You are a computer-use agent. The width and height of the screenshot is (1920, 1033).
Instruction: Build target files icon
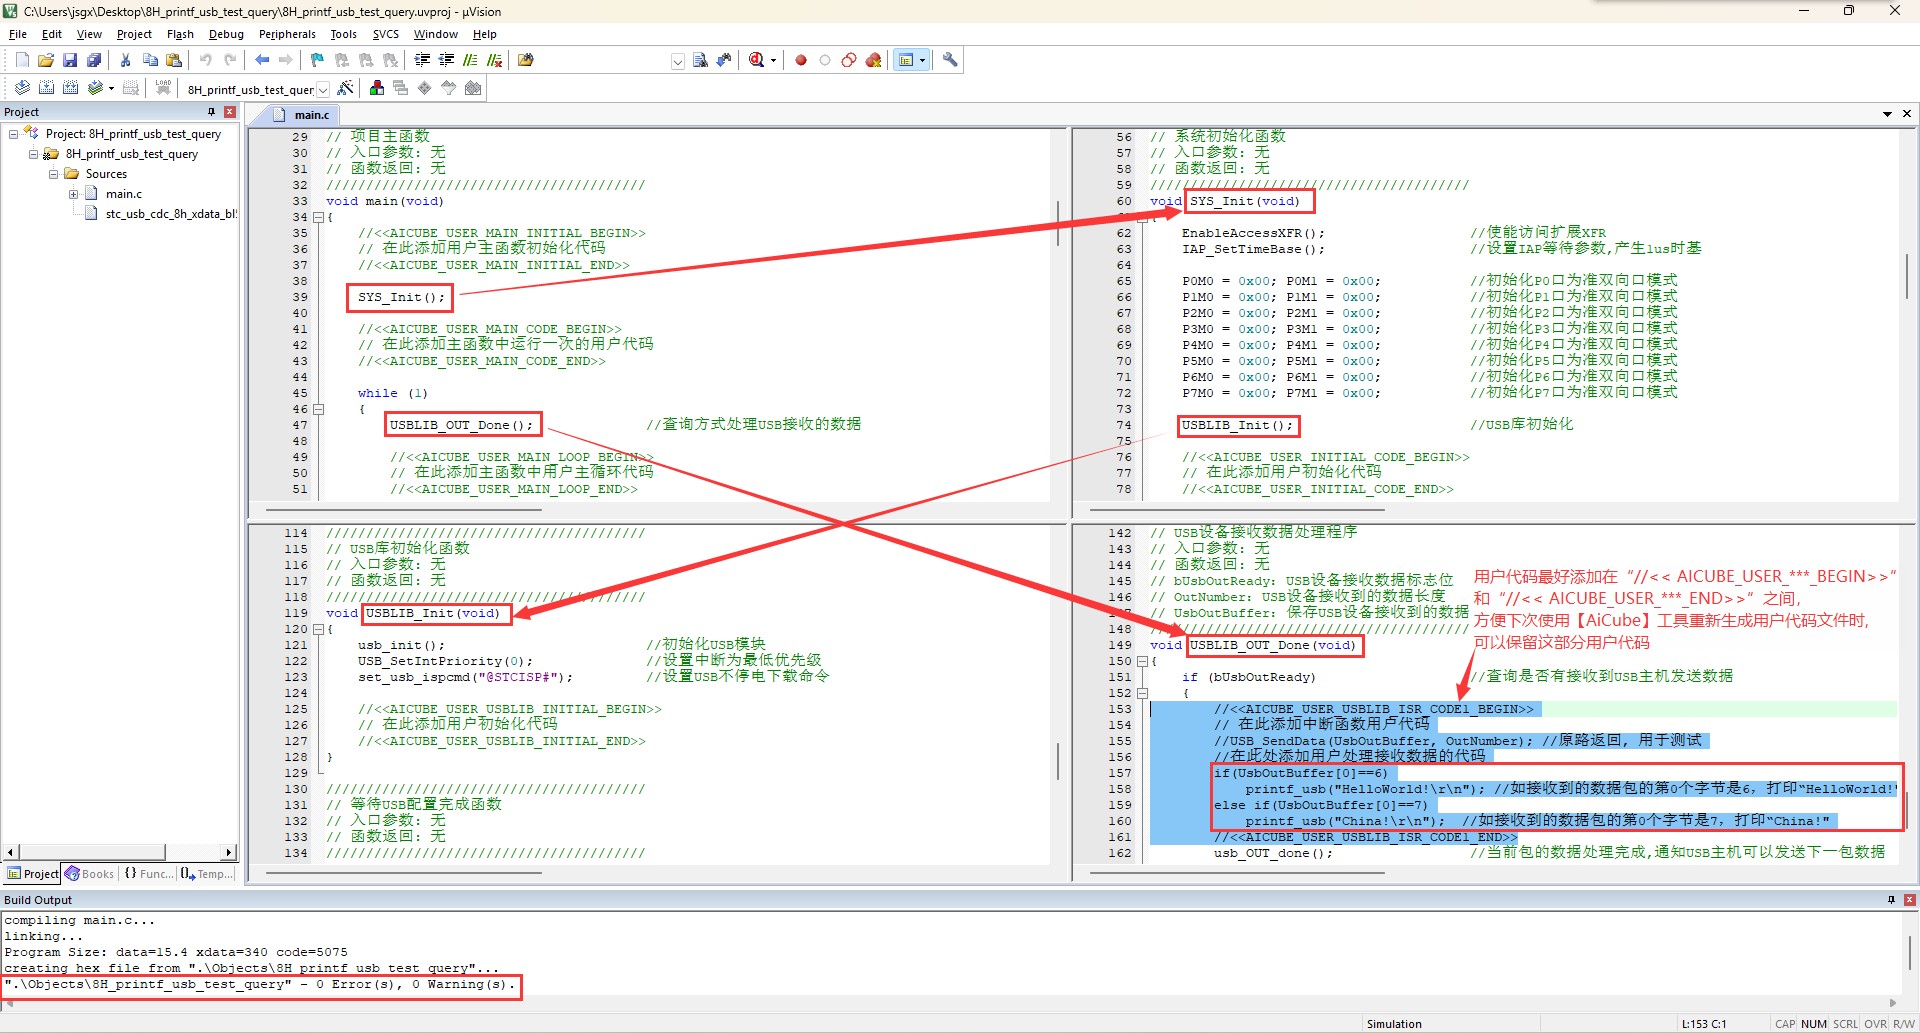[x=47, y=88]
